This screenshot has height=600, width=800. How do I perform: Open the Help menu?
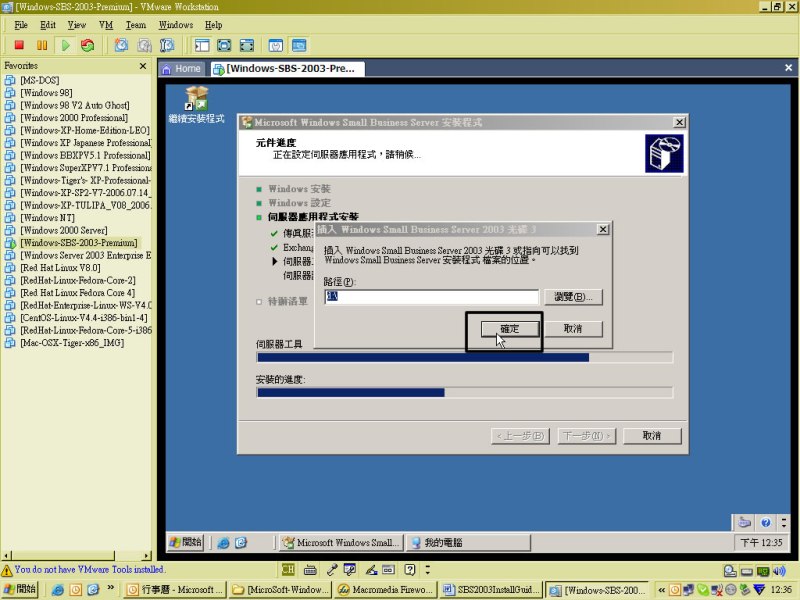[x=213, y=25]
